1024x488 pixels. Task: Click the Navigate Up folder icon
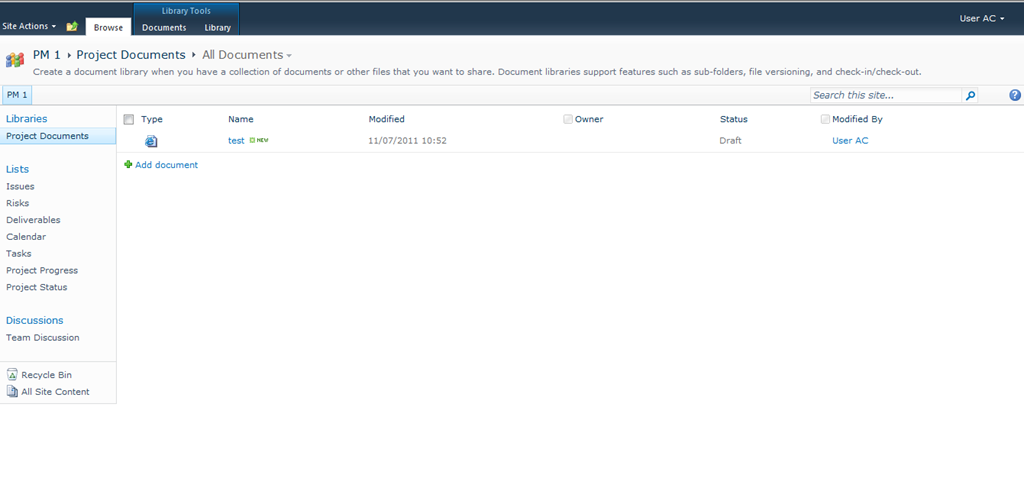tap(72, 26)
